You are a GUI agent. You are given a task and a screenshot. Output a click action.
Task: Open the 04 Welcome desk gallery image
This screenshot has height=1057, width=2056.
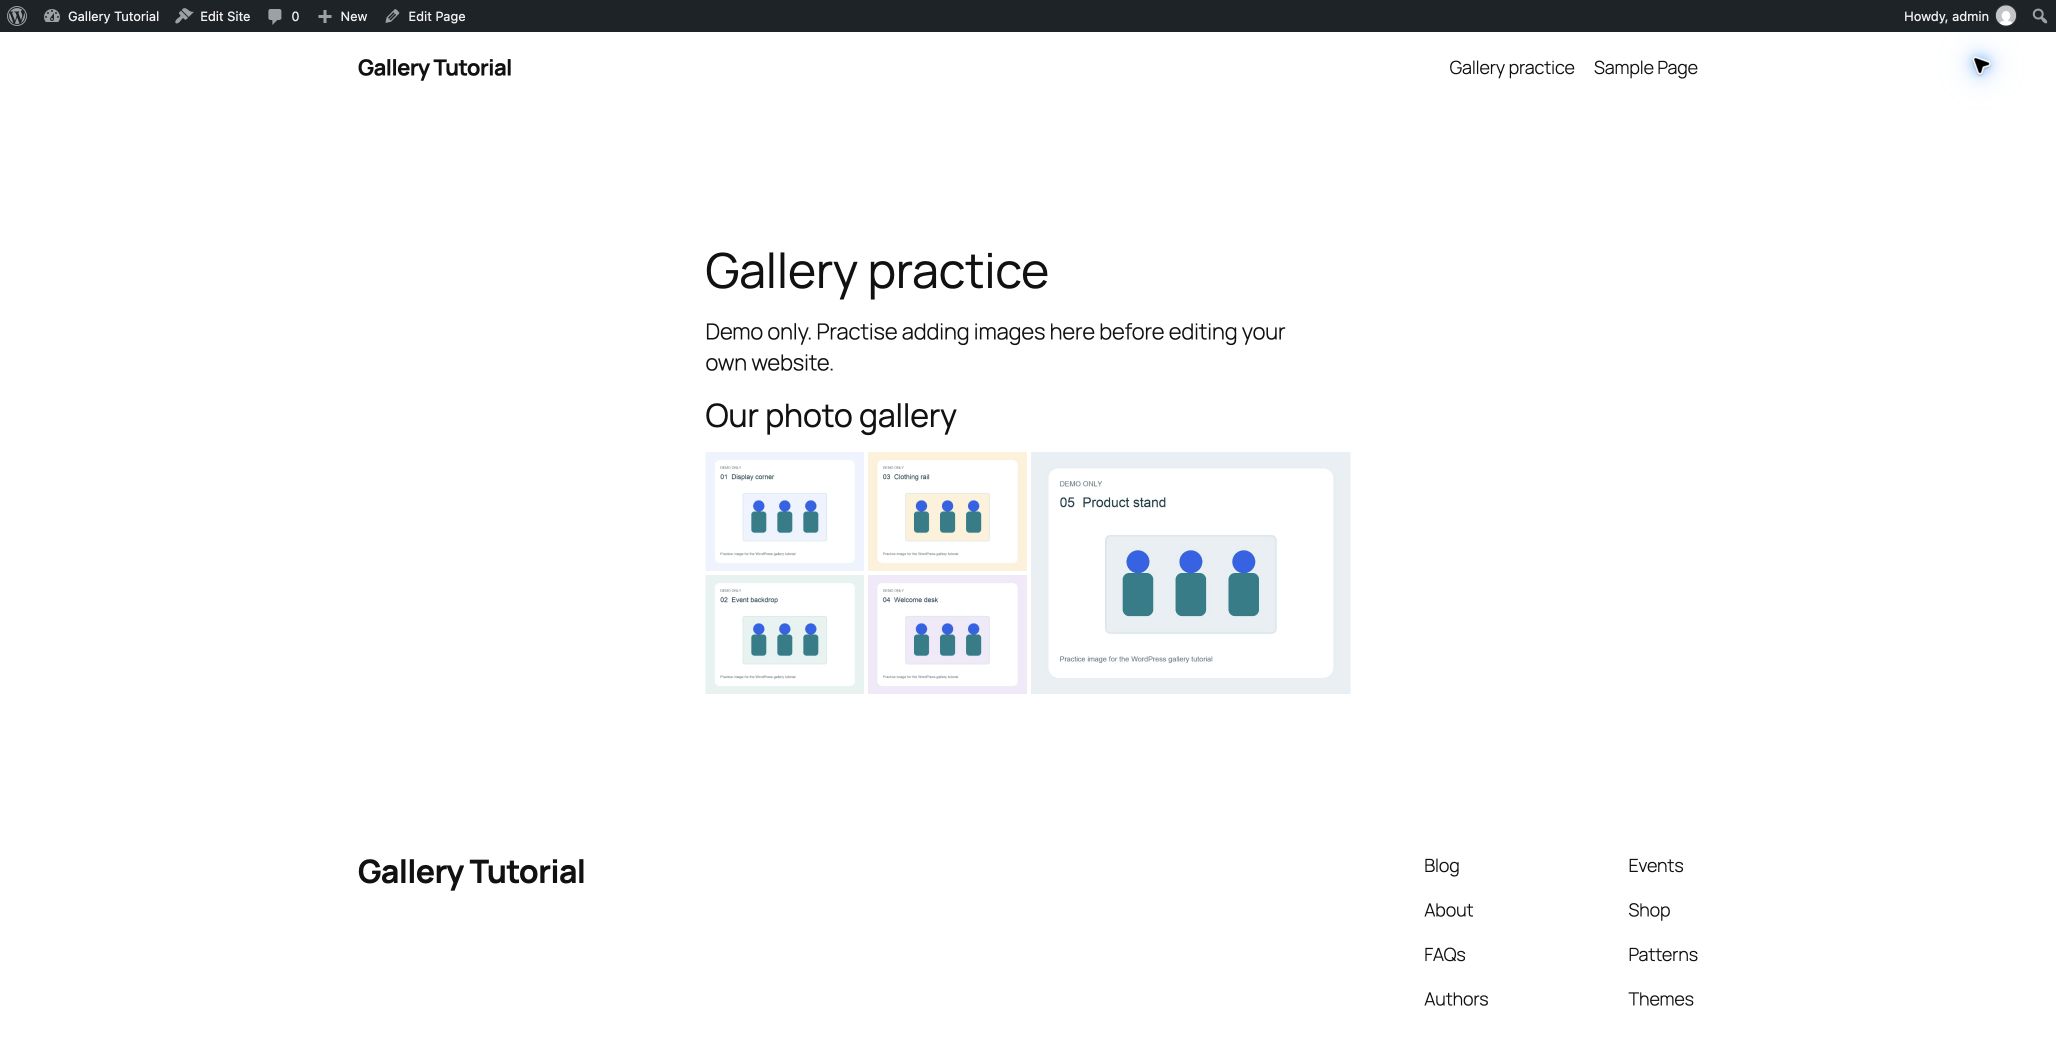tap(947, 634)
